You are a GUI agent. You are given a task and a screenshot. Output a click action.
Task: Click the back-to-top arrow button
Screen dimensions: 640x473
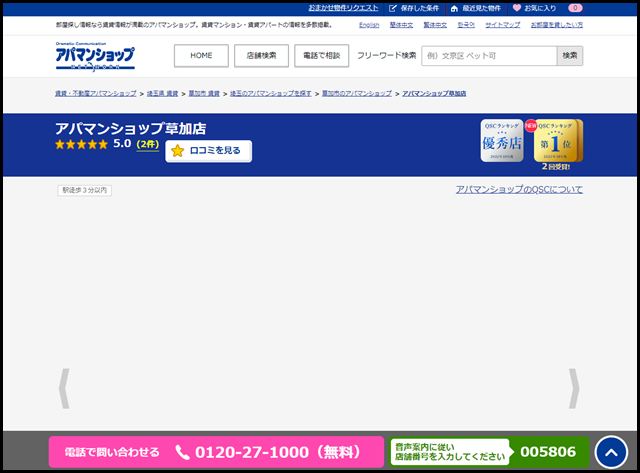[611, 452]
